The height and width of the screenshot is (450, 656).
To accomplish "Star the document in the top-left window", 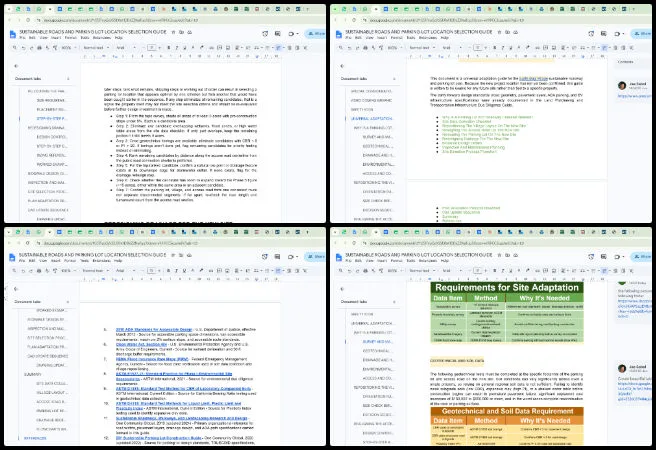I will [x=173, y=32].
